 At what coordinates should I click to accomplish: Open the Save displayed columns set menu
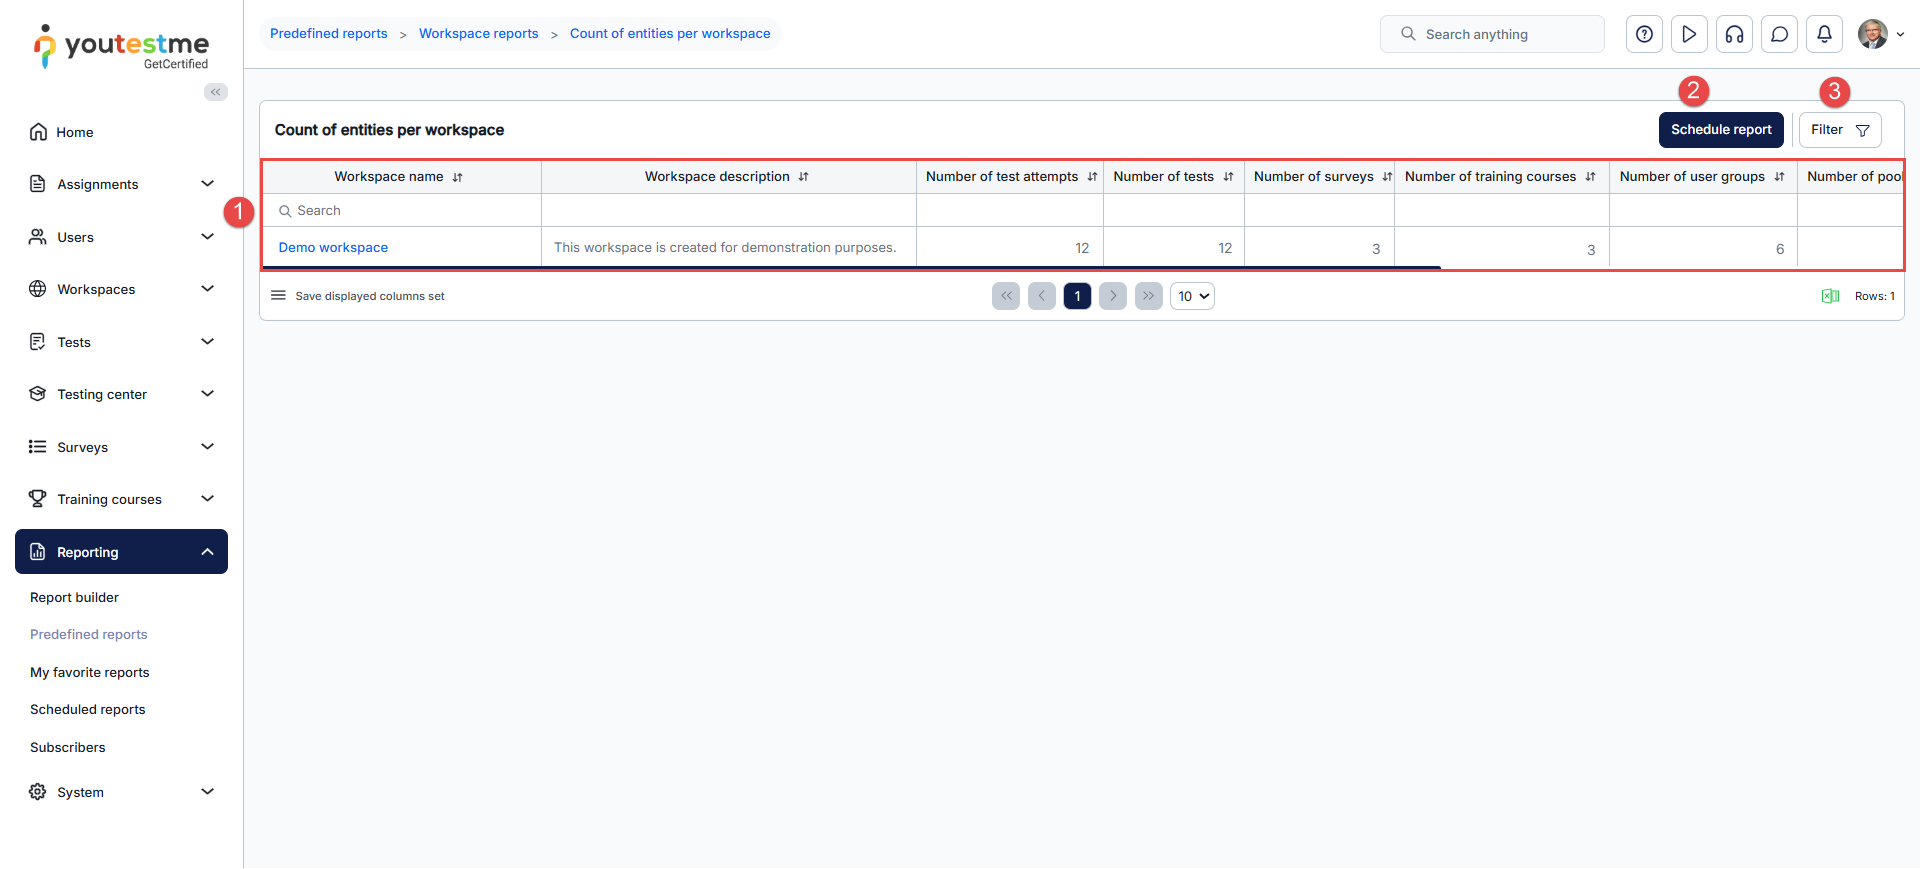(279, 296)
